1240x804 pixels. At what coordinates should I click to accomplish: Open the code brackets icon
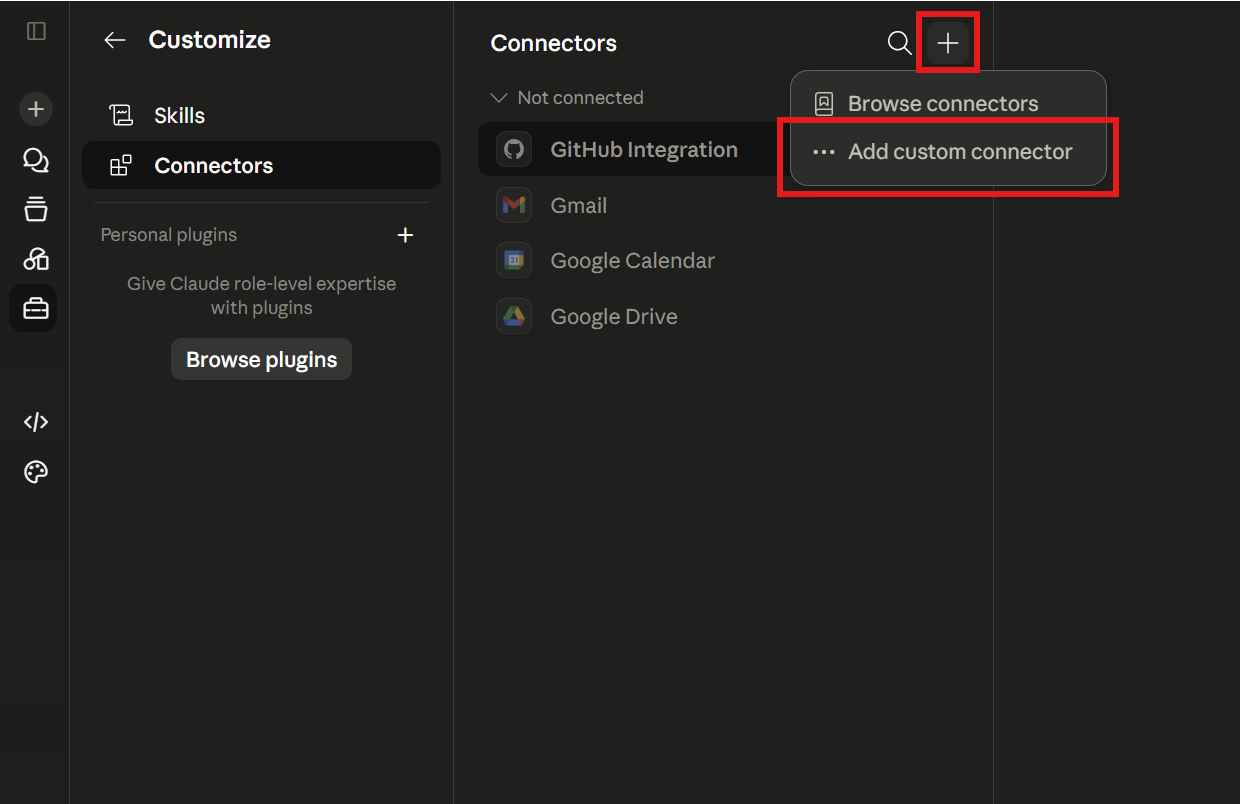click(x=36, y=422)
